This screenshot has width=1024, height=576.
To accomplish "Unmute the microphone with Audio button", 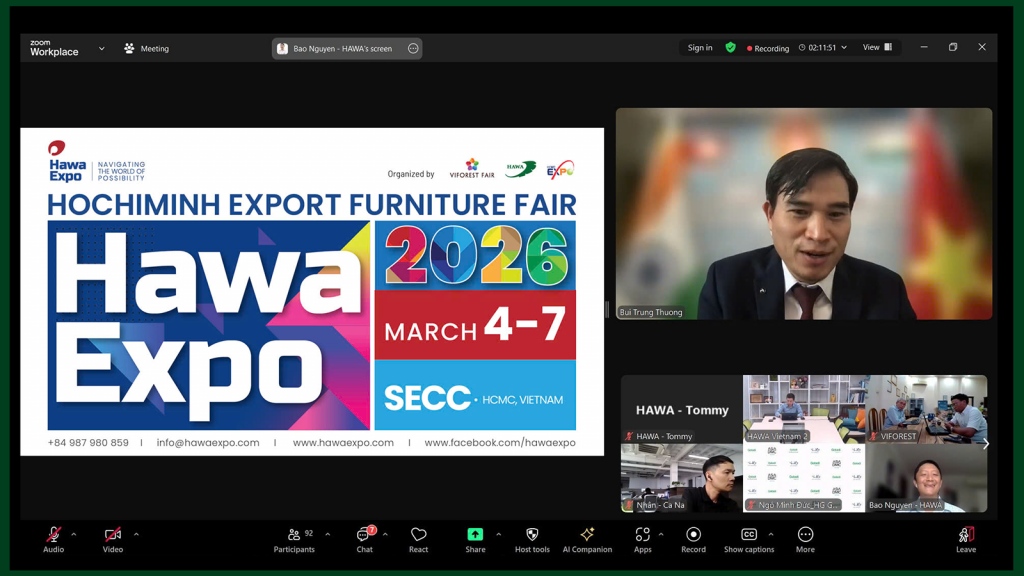I will pos(54,539).
